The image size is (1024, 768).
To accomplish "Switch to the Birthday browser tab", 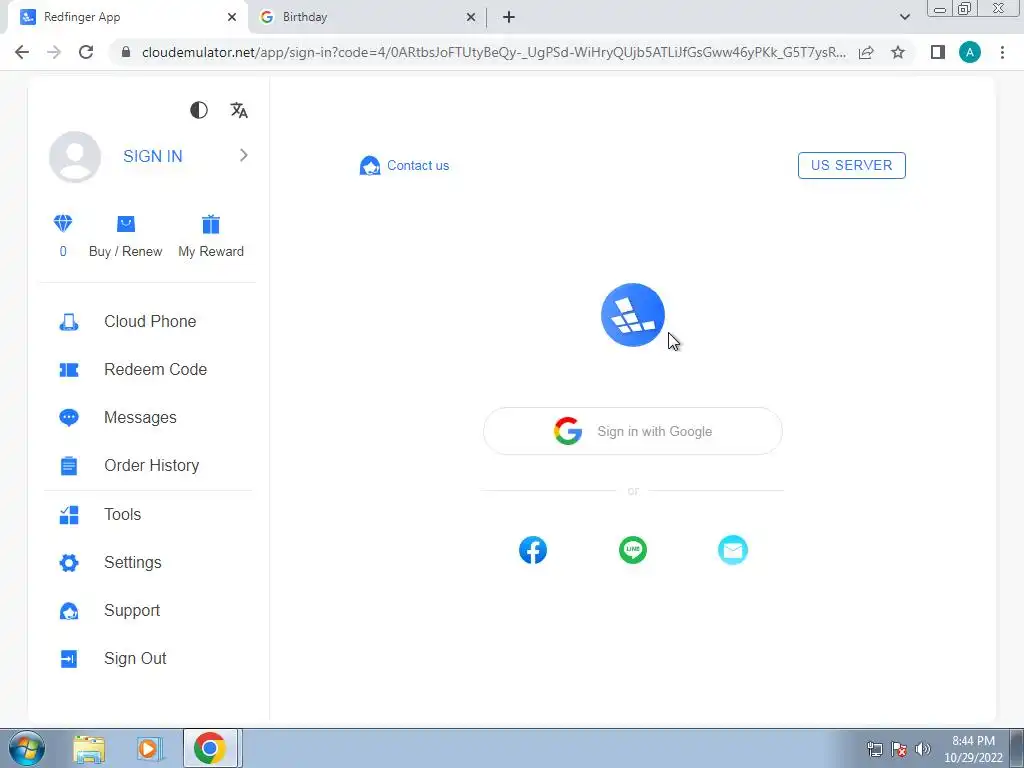I will click(x=368, y=17).
